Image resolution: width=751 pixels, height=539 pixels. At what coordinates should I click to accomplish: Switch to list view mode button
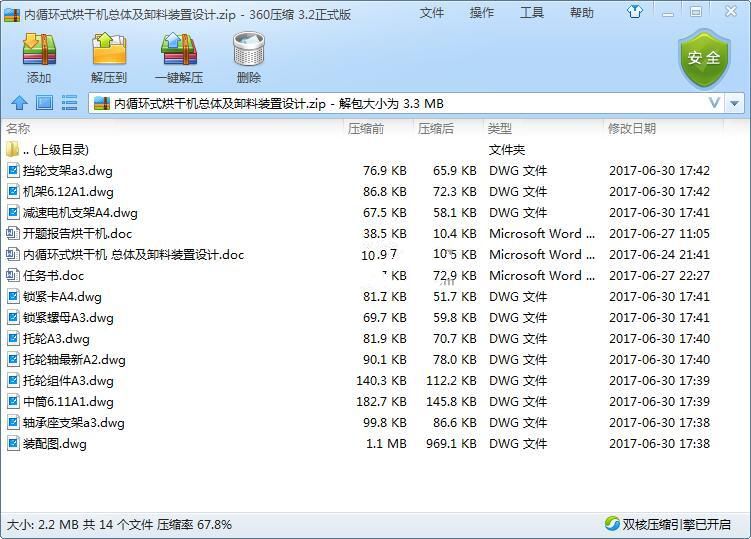(x=69, y=103)
